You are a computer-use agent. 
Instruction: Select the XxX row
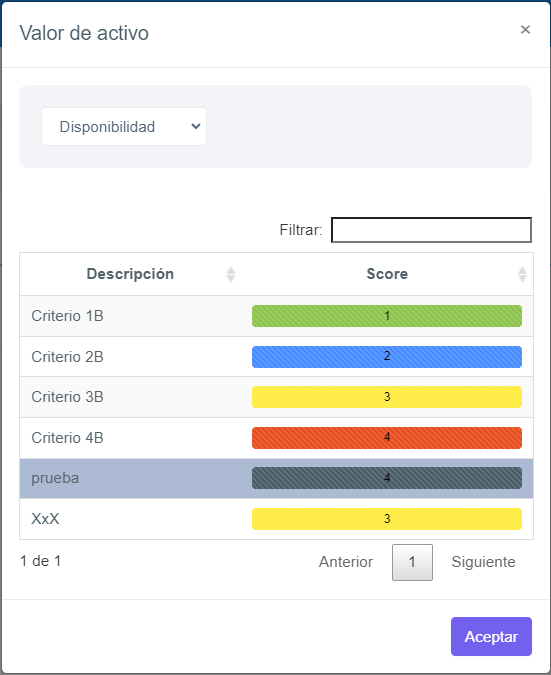(276, 519)
